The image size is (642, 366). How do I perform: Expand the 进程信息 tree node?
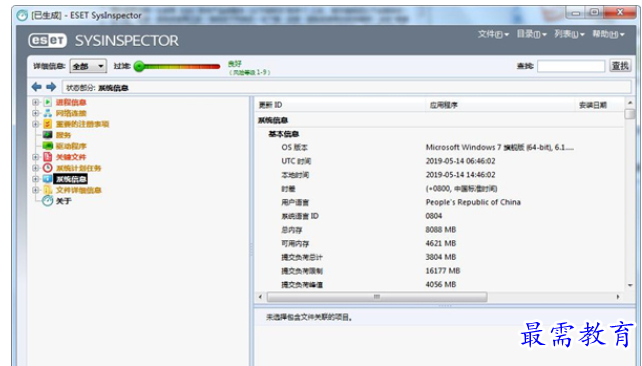coord(36,102)
